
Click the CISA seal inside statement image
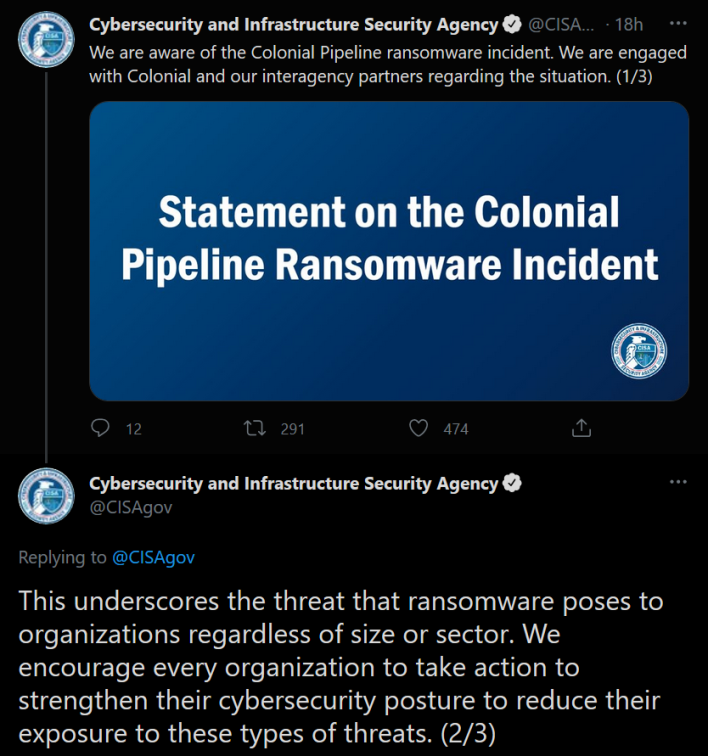coord(639,351)
